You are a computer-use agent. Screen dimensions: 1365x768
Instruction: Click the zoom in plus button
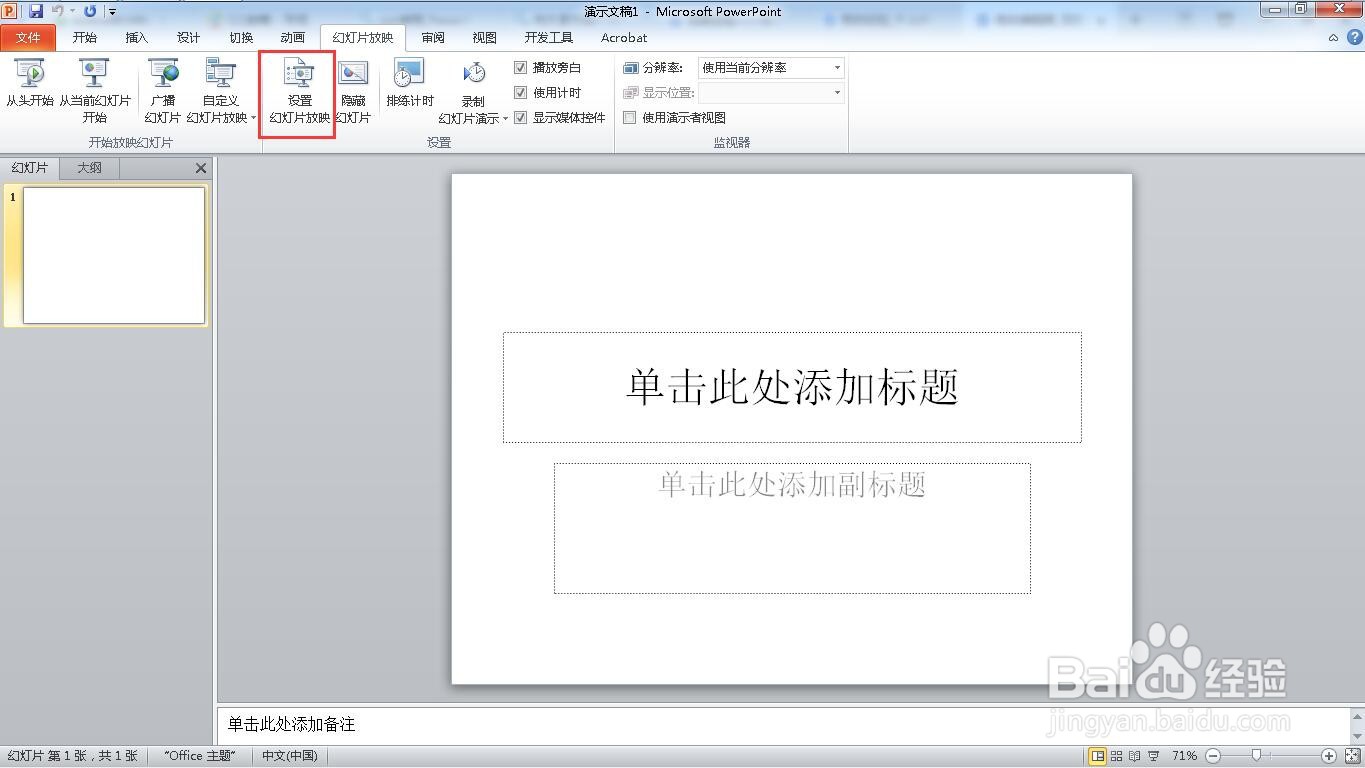pos(1329,756)
